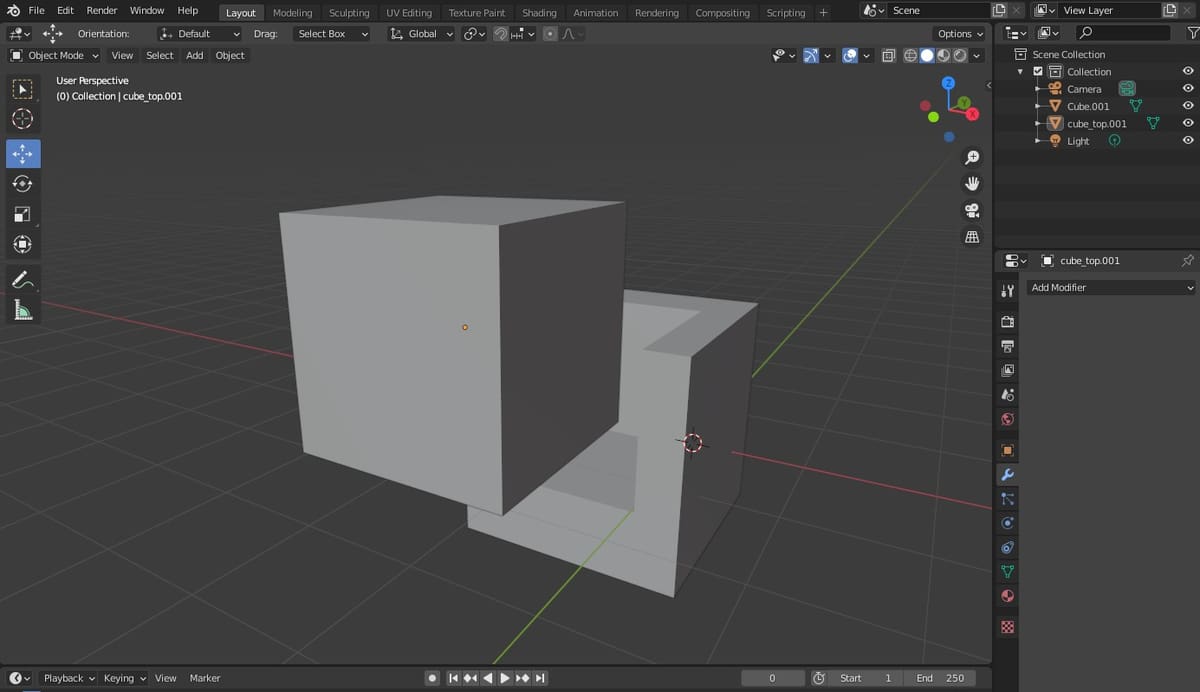Switch to the Modeling workspace tab

click(292, 13)
